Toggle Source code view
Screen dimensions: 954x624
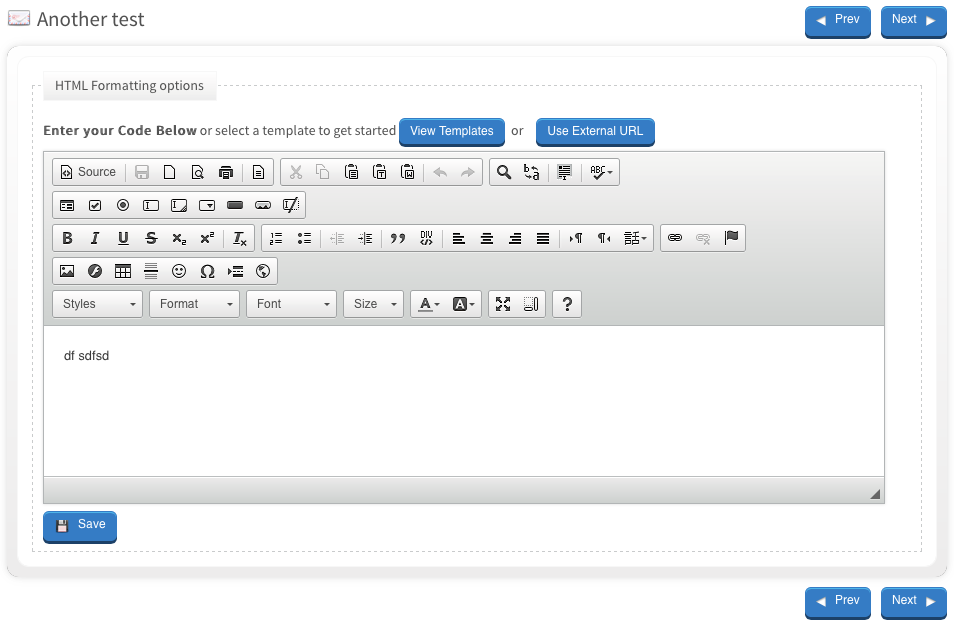pos(88,172)
